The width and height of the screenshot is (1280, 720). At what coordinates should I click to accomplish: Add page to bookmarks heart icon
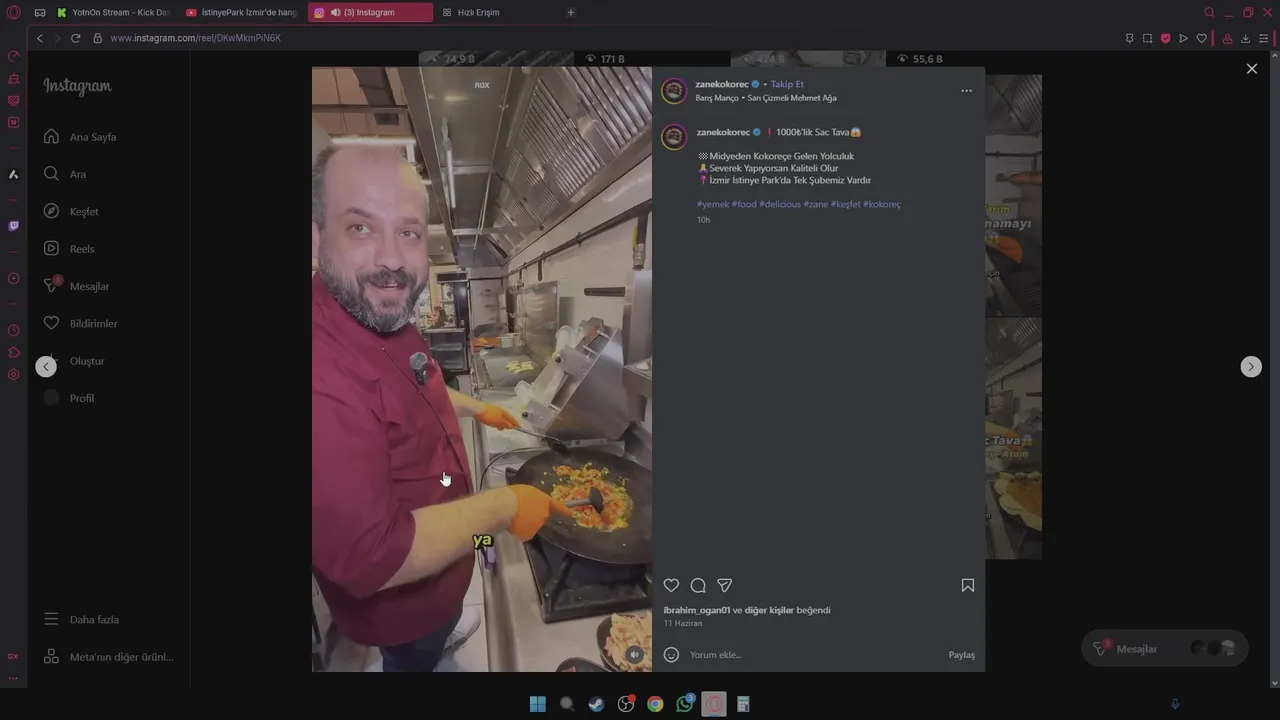coord(1201,38)
